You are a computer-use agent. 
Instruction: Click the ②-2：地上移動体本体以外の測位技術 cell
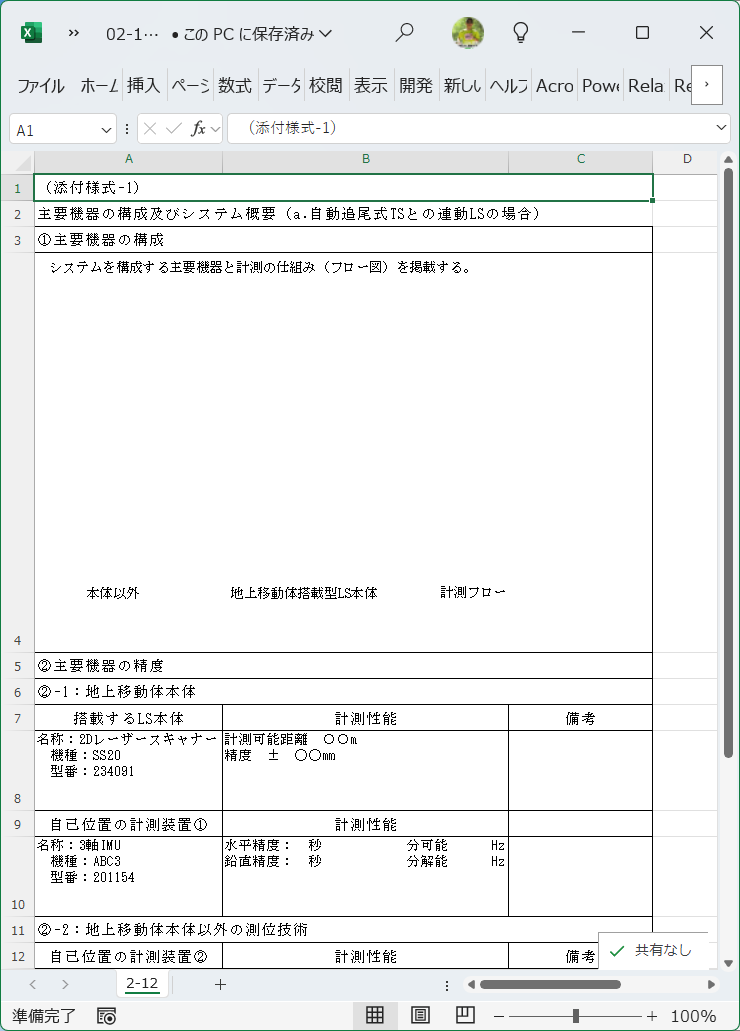[x=343, y=930]
